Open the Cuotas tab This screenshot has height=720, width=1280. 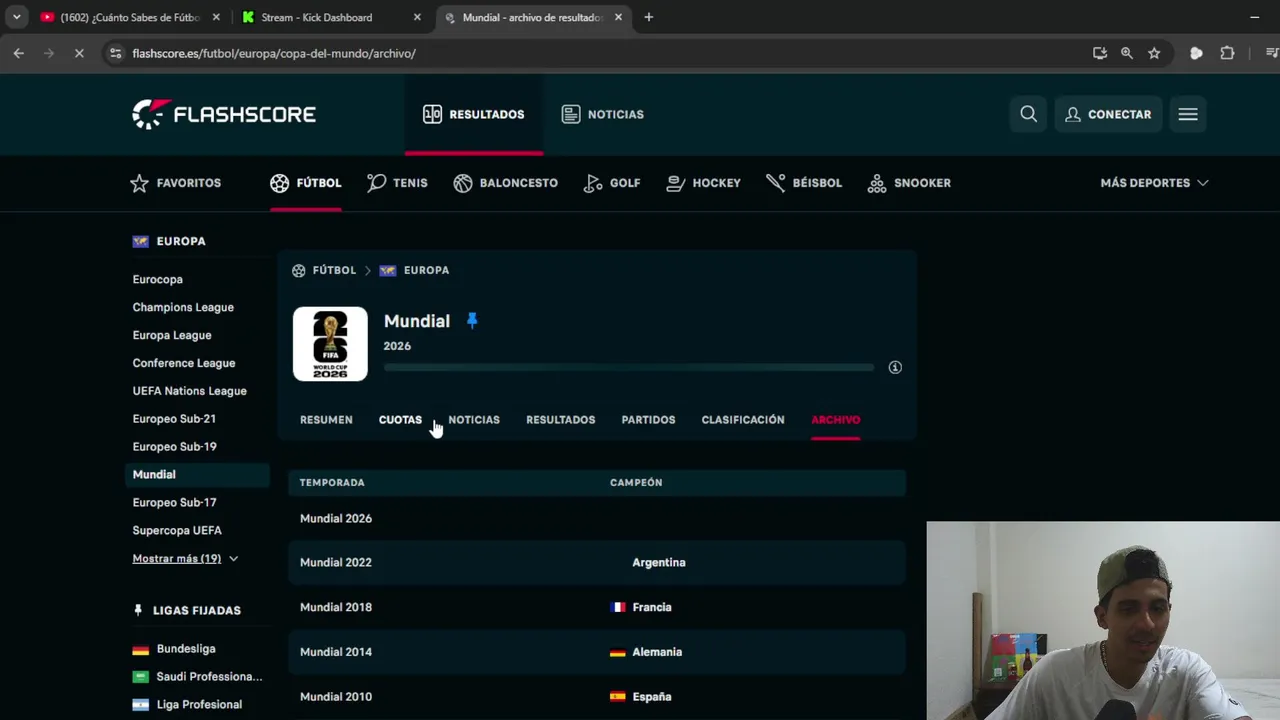[400, 420]
